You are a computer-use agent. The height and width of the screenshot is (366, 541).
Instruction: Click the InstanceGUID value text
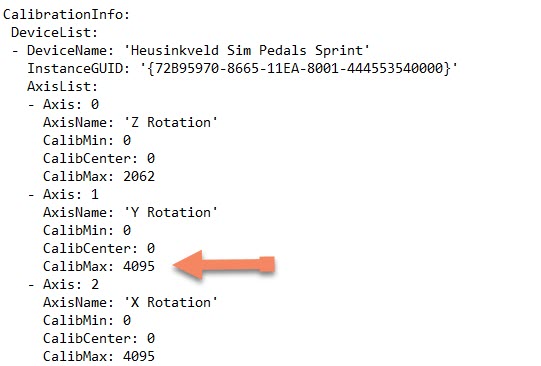[299, 68]
